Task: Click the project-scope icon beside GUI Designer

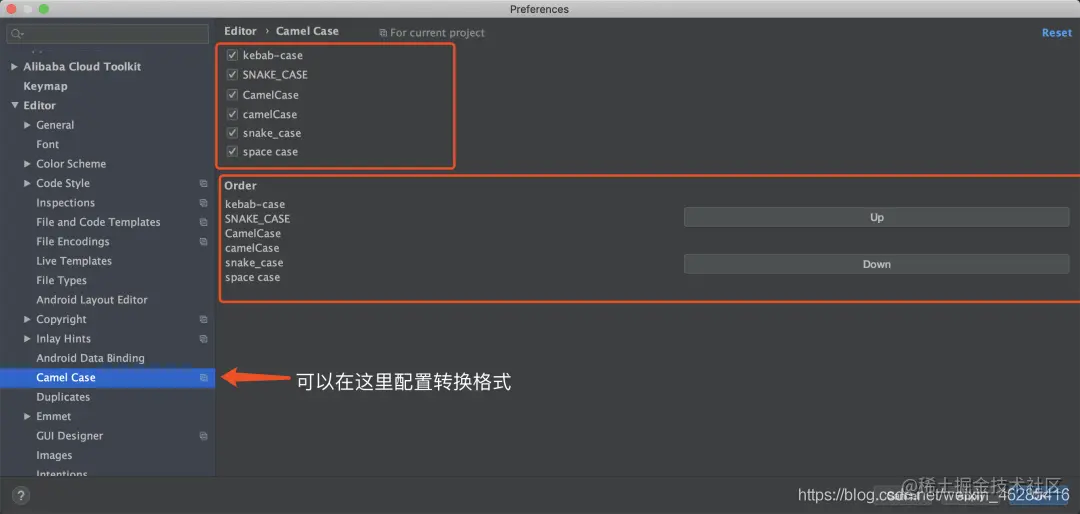Action: pos(203,435)
